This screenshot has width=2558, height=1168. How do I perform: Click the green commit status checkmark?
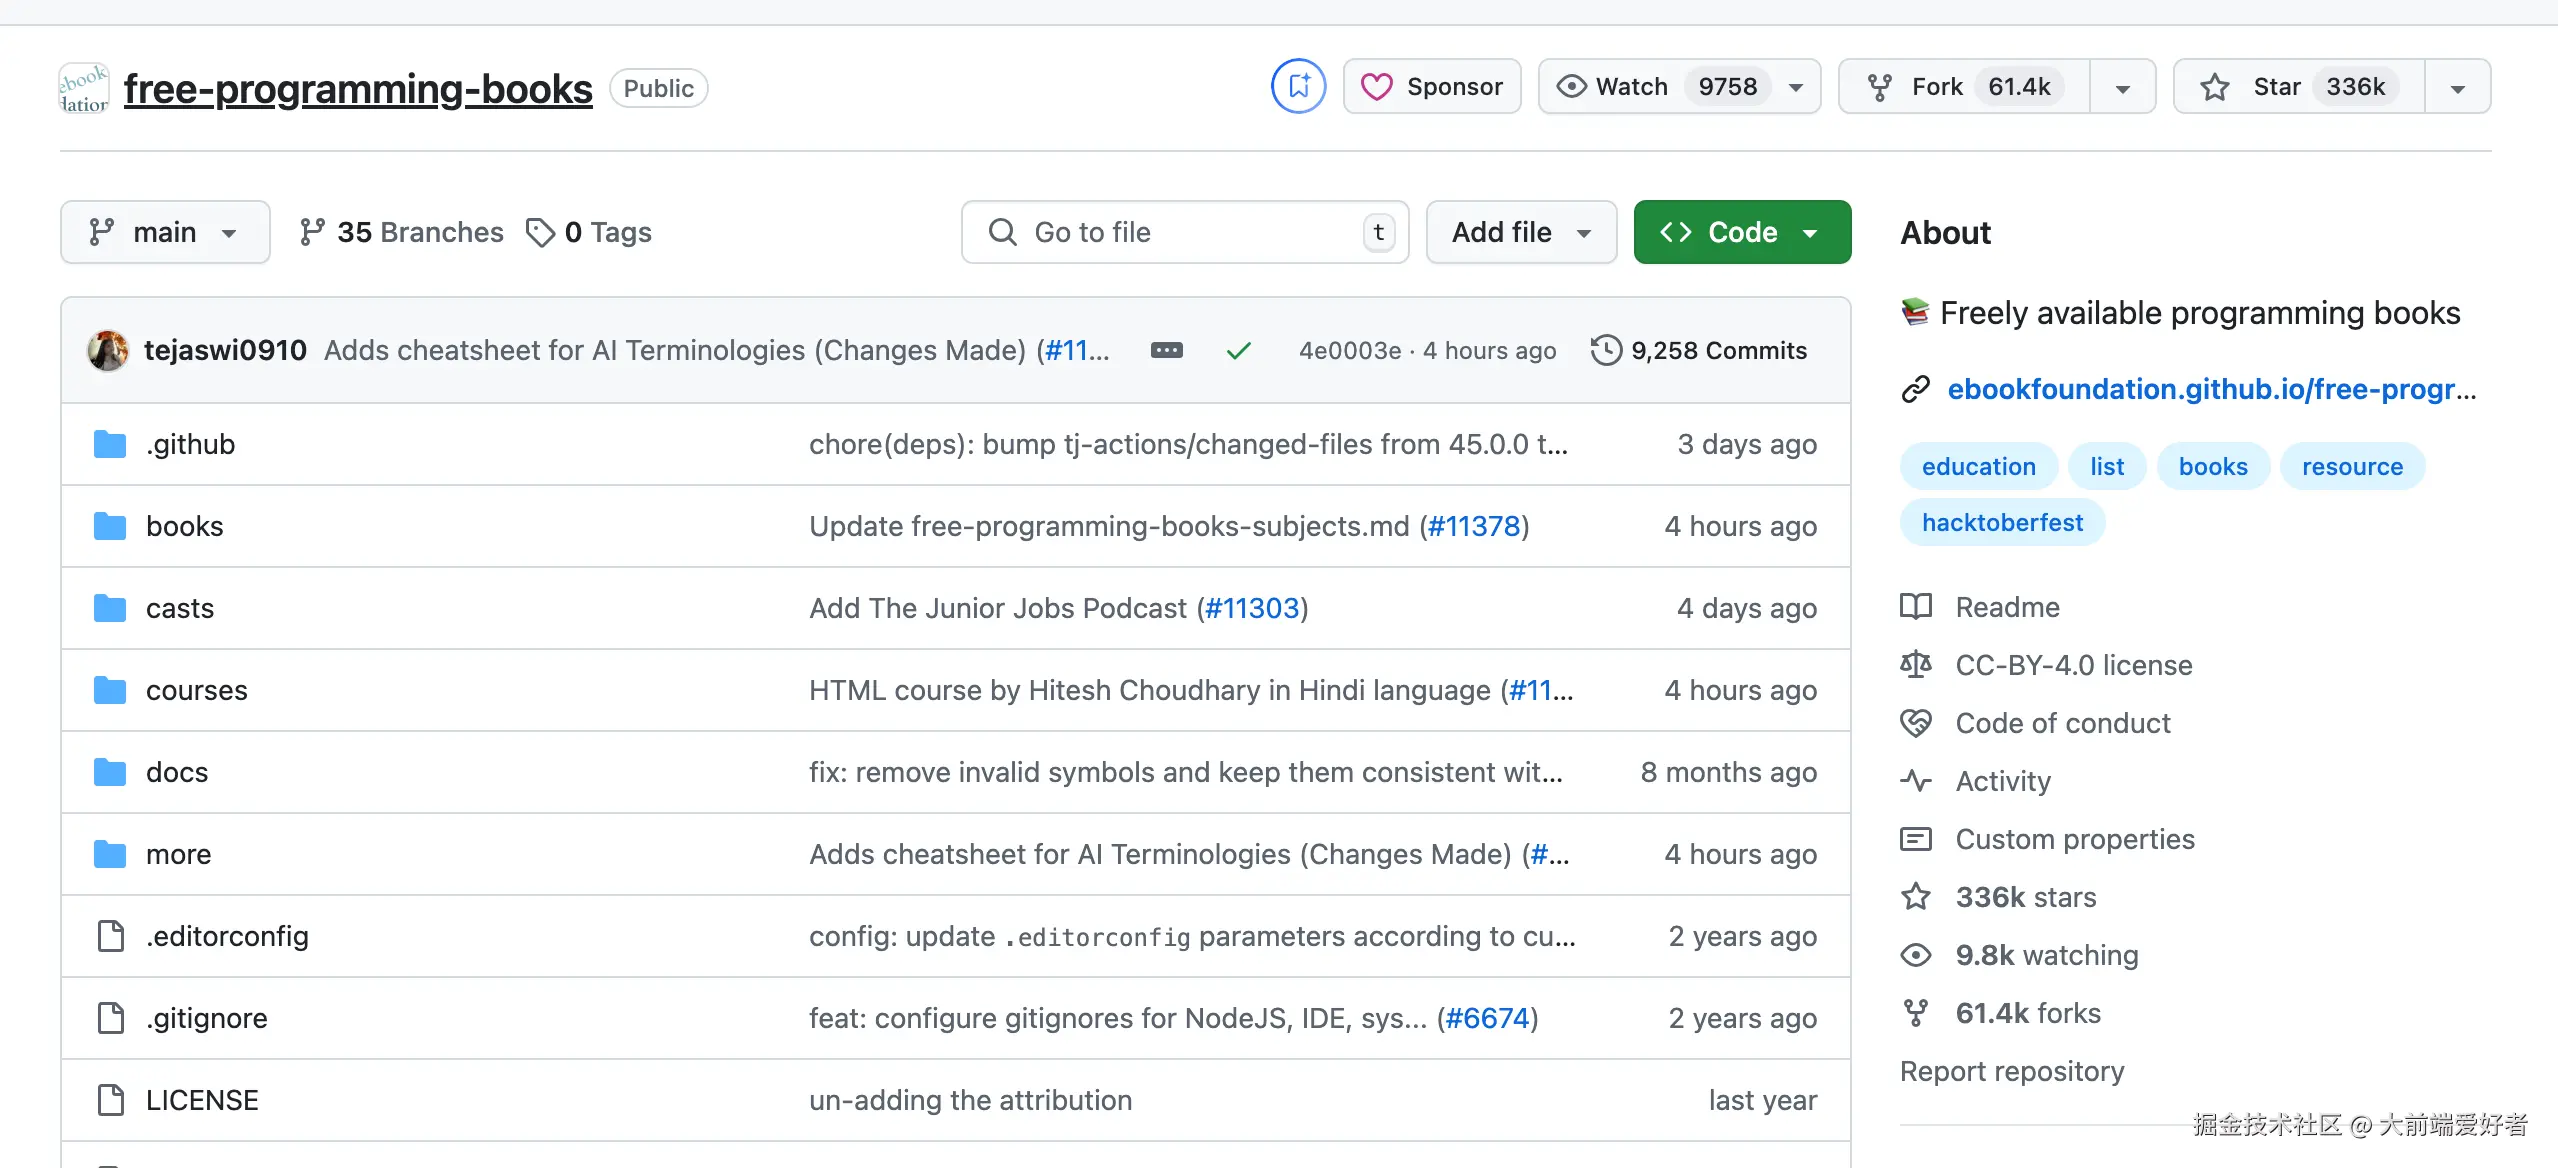1238,351
